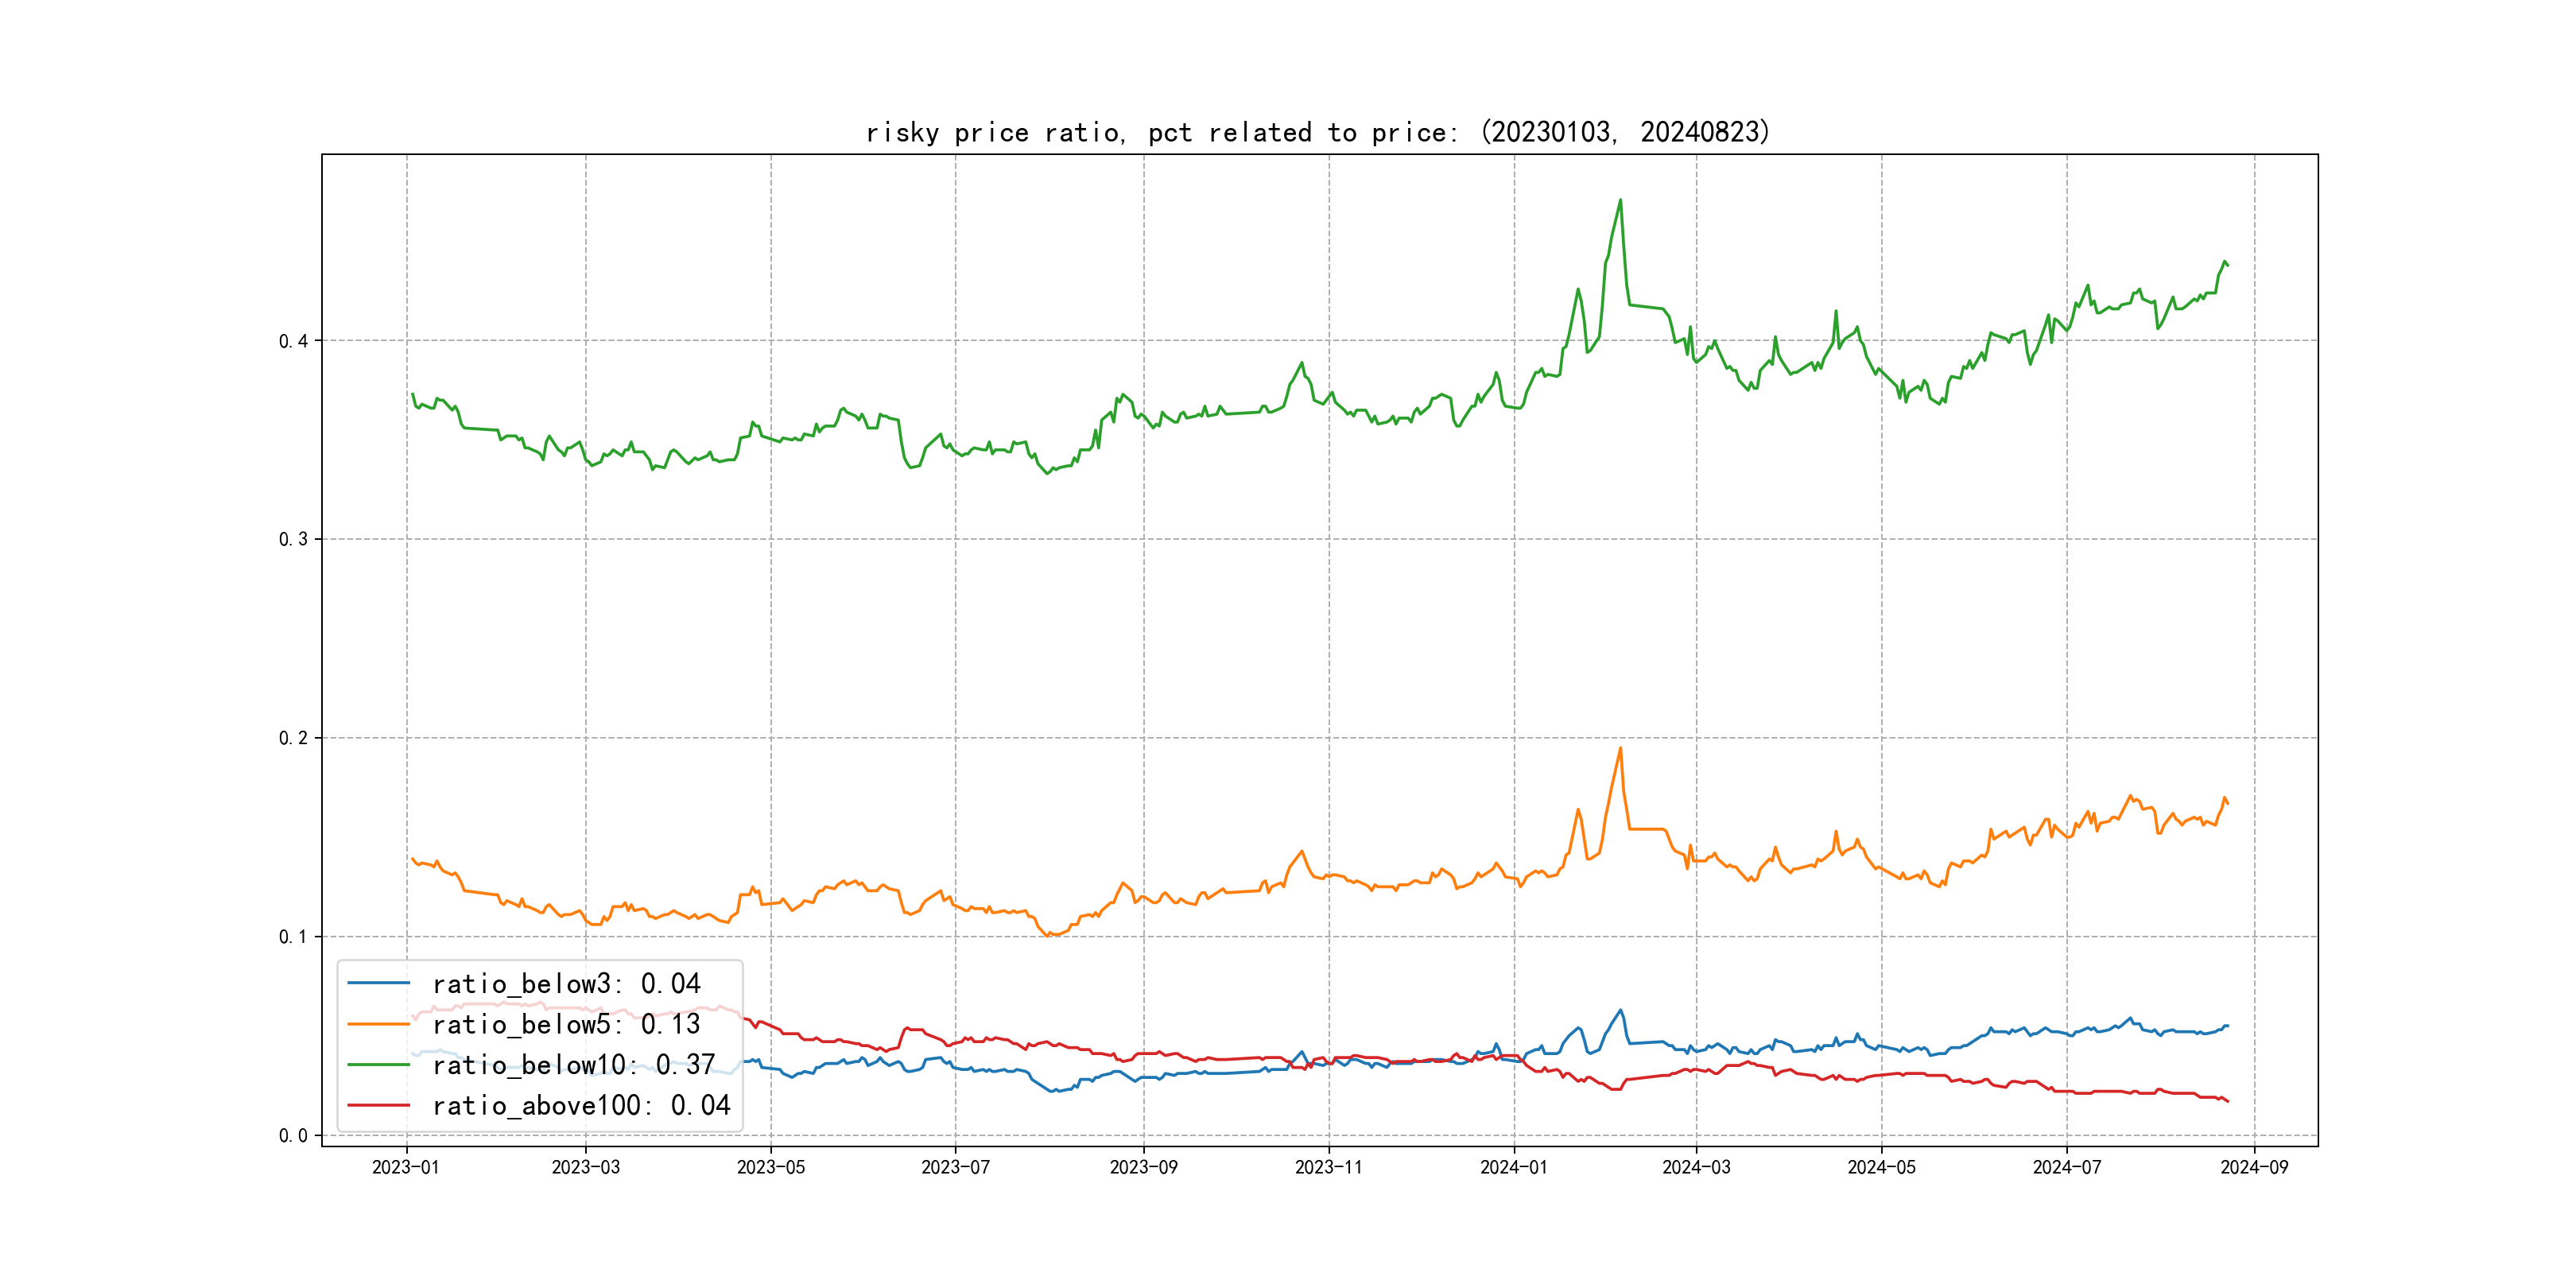Click the 2023-11 x-axis label
Screen dimensions: 2576x1288
[x=1328, y=1168]
